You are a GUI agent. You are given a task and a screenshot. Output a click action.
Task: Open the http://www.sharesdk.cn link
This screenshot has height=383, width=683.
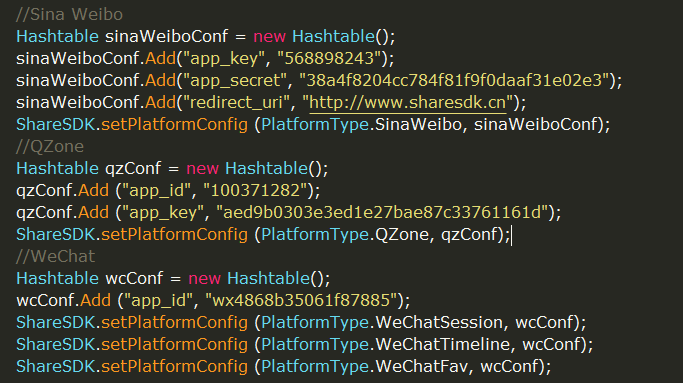point(408,103)
